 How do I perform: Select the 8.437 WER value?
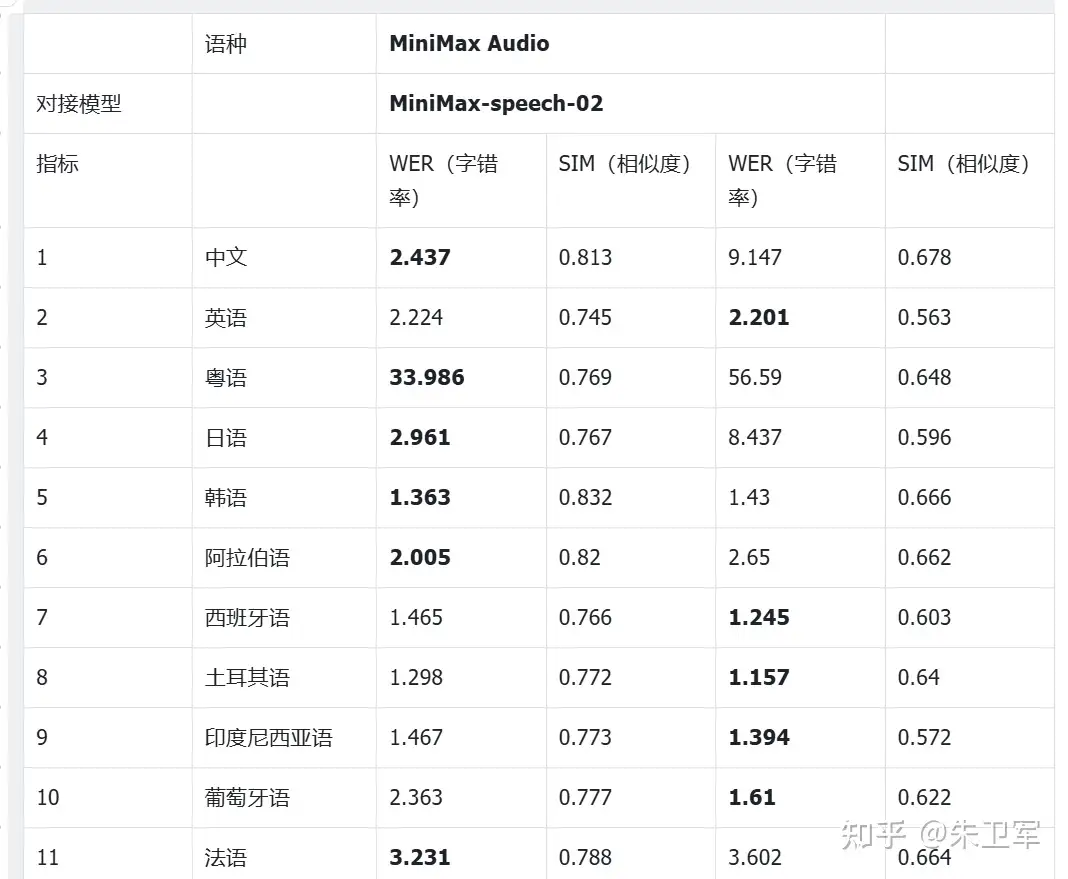(x=755, y=437)
